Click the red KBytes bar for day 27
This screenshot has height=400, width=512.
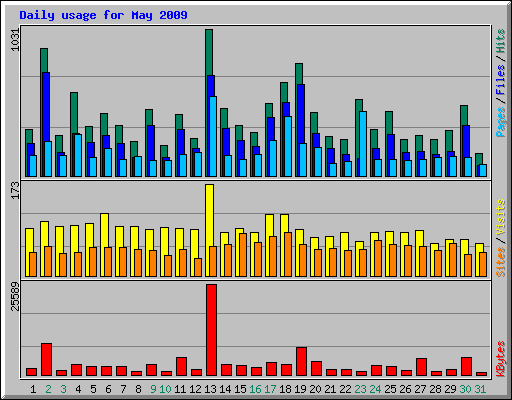point(421,367)
